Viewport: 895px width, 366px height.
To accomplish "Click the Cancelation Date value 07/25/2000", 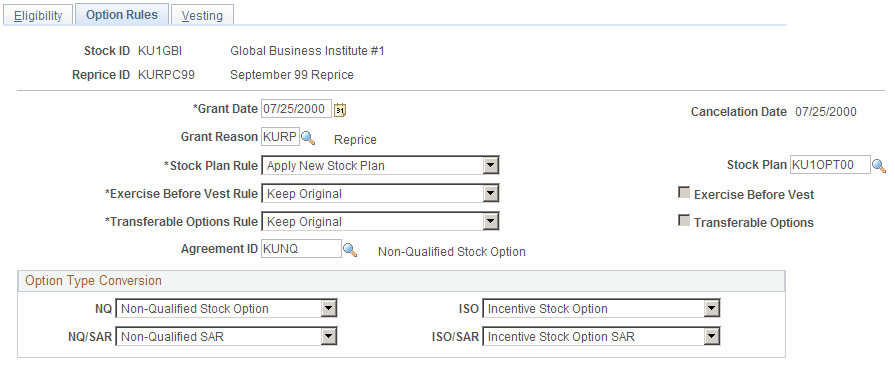I will 825,112.
